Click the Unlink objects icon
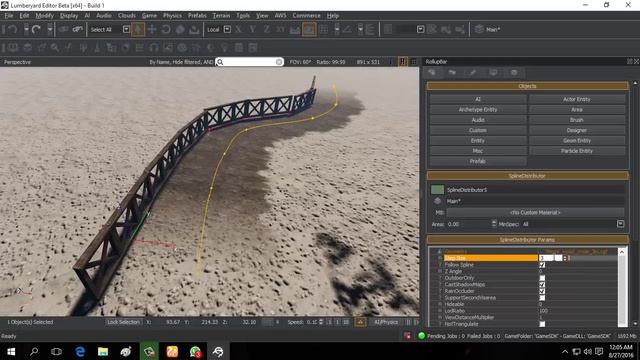 pos(77,29)
